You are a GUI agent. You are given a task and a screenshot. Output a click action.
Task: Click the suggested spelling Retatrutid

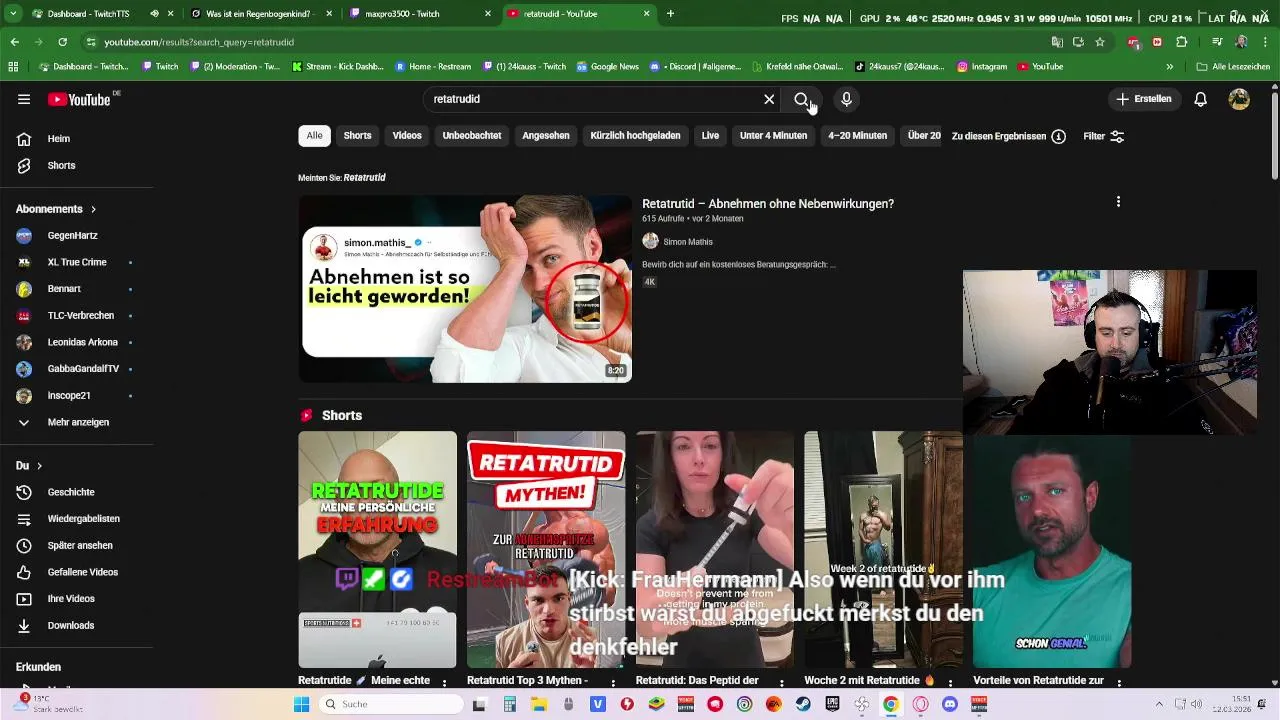click(x=364, y=178)
